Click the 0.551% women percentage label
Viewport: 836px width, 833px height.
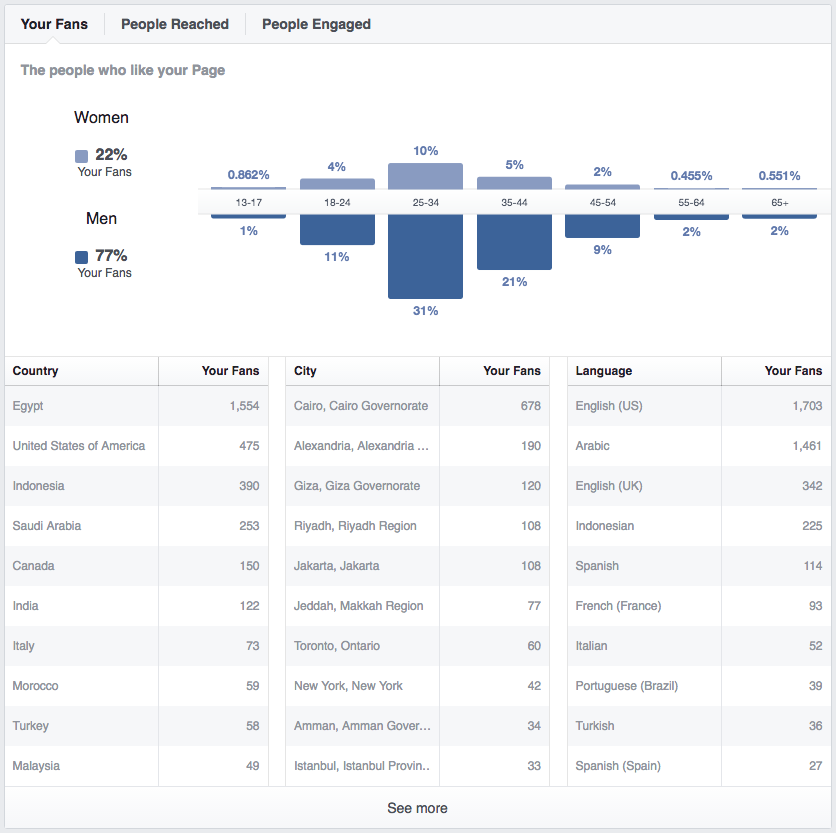click(779, 175)
